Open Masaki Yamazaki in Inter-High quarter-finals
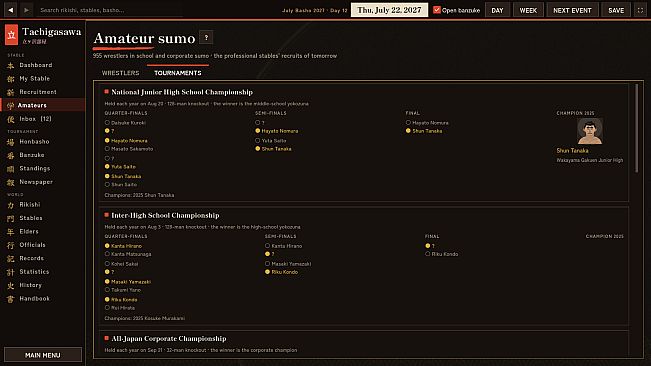 coord(131,281)
